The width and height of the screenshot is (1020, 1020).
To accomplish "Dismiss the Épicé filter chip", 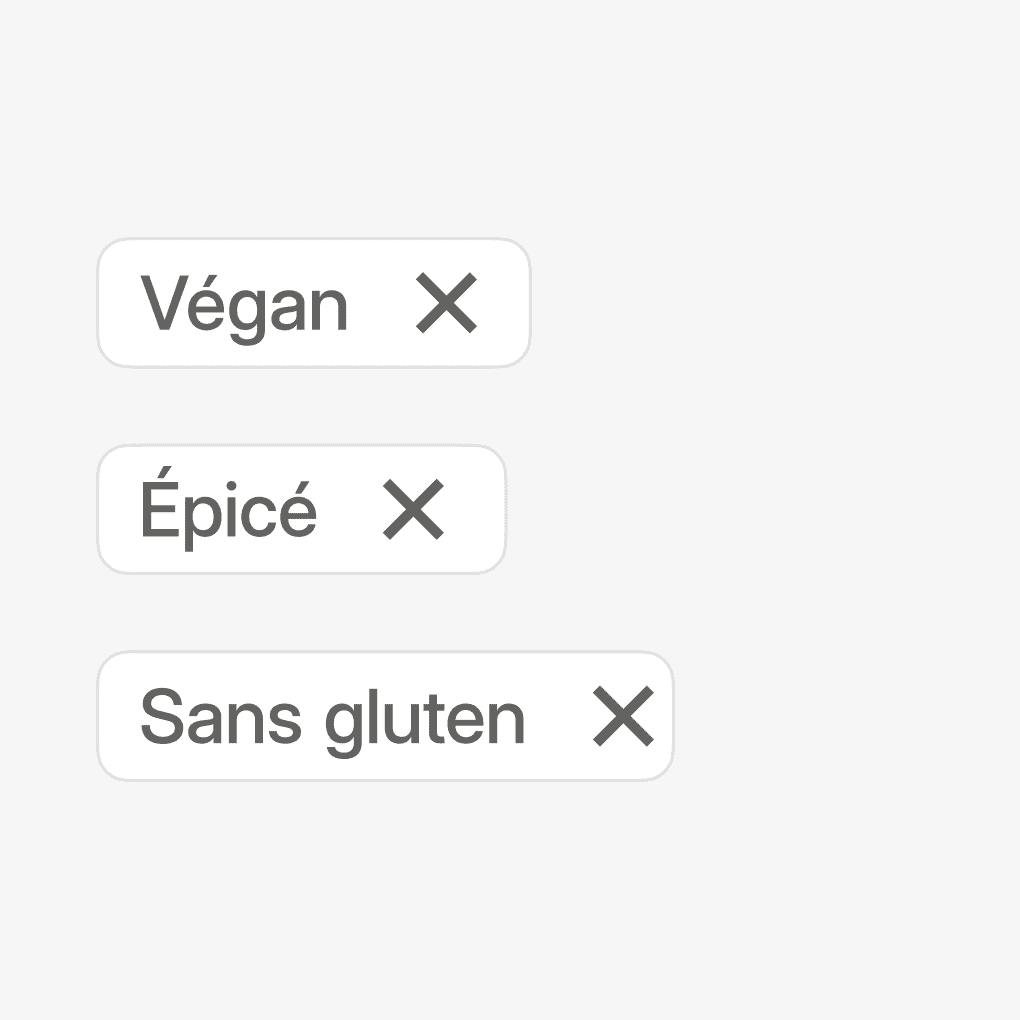I will (x=413, y=509).
